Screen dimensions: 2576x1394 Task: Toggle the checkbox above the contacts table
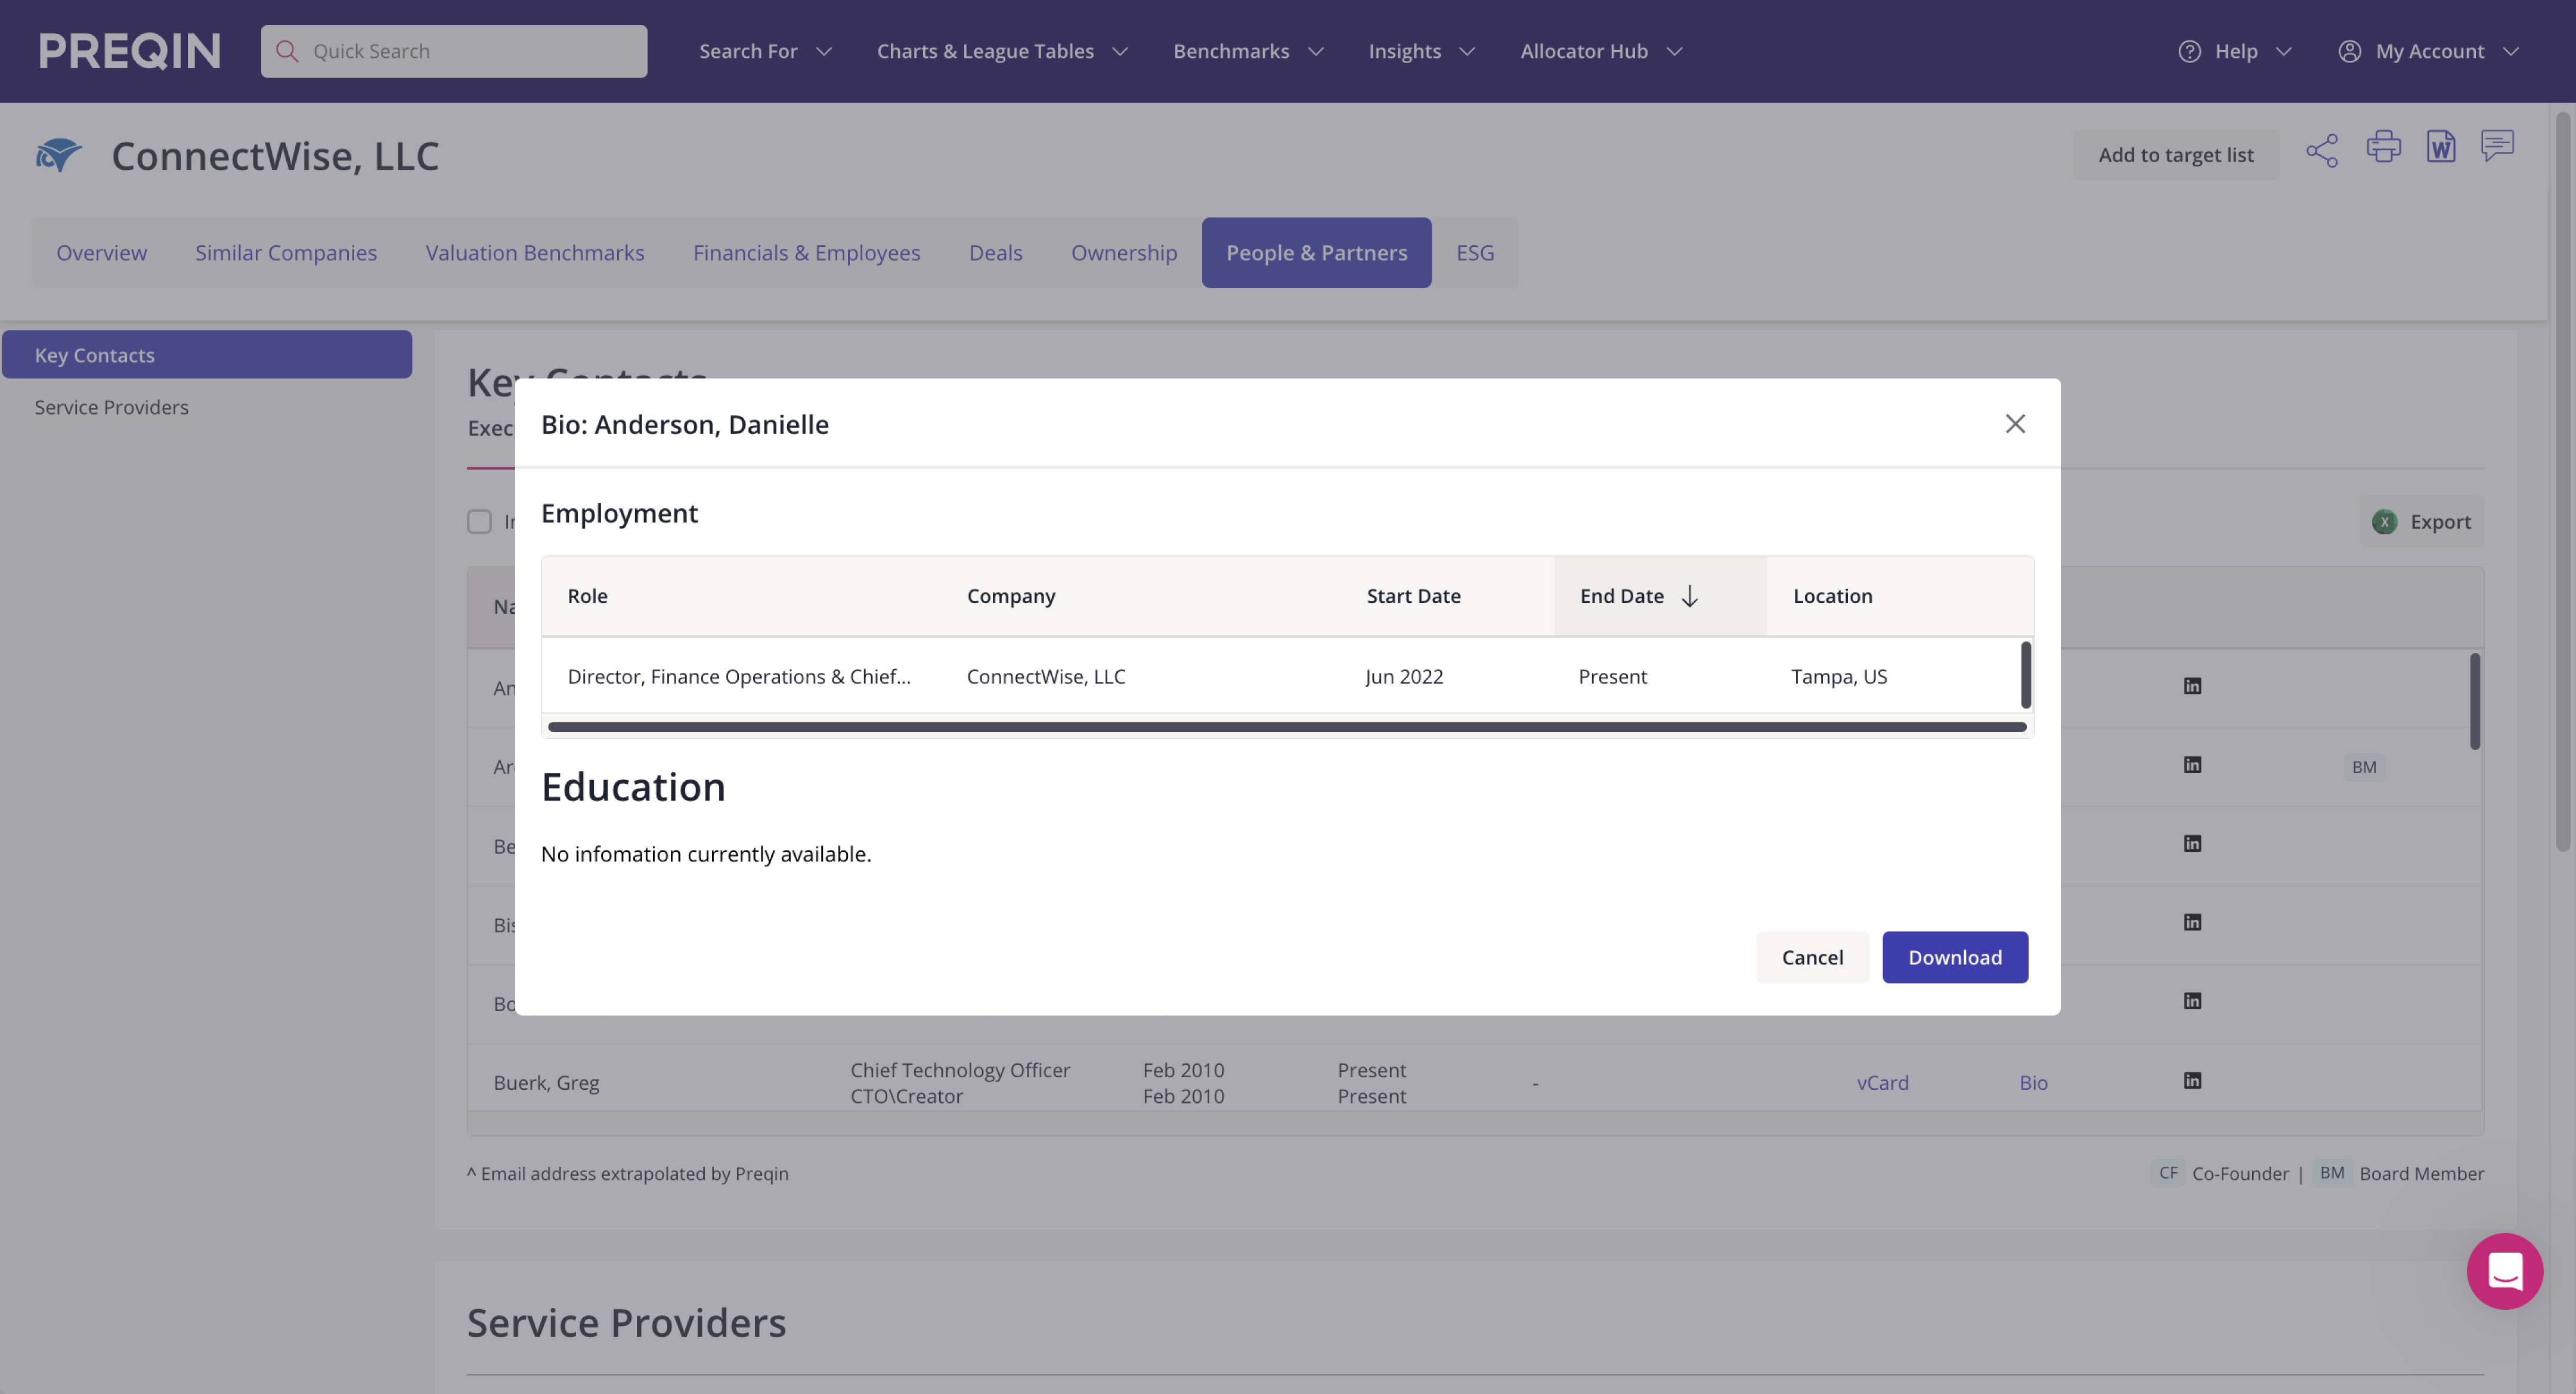(x=480, y=522)
